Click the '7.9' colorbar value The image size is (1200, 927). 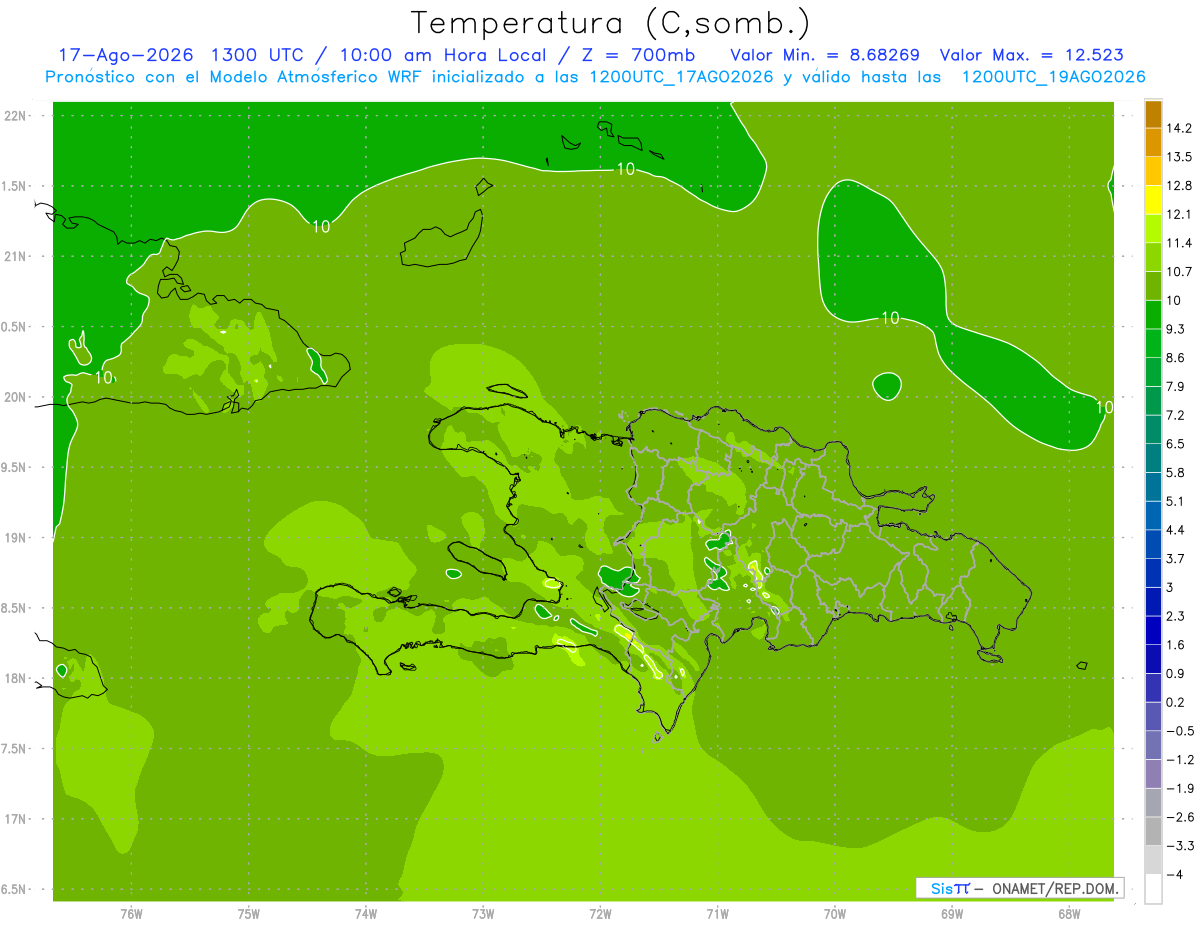tap(1176, 387)
